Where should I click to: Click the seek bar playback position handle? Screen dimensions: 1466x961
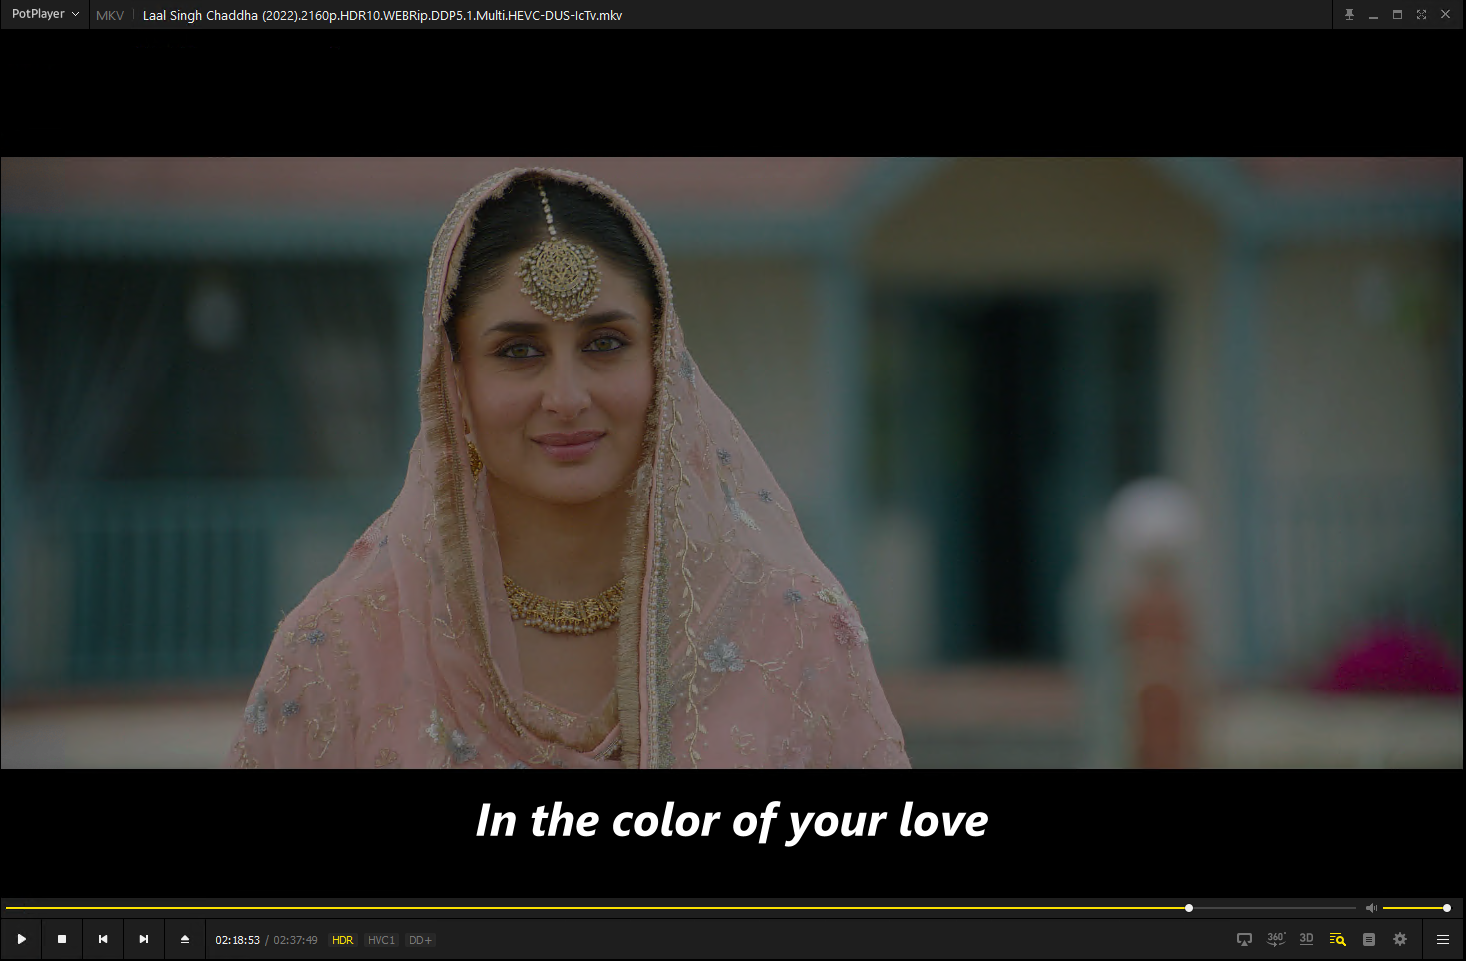tap(1189, 908)
